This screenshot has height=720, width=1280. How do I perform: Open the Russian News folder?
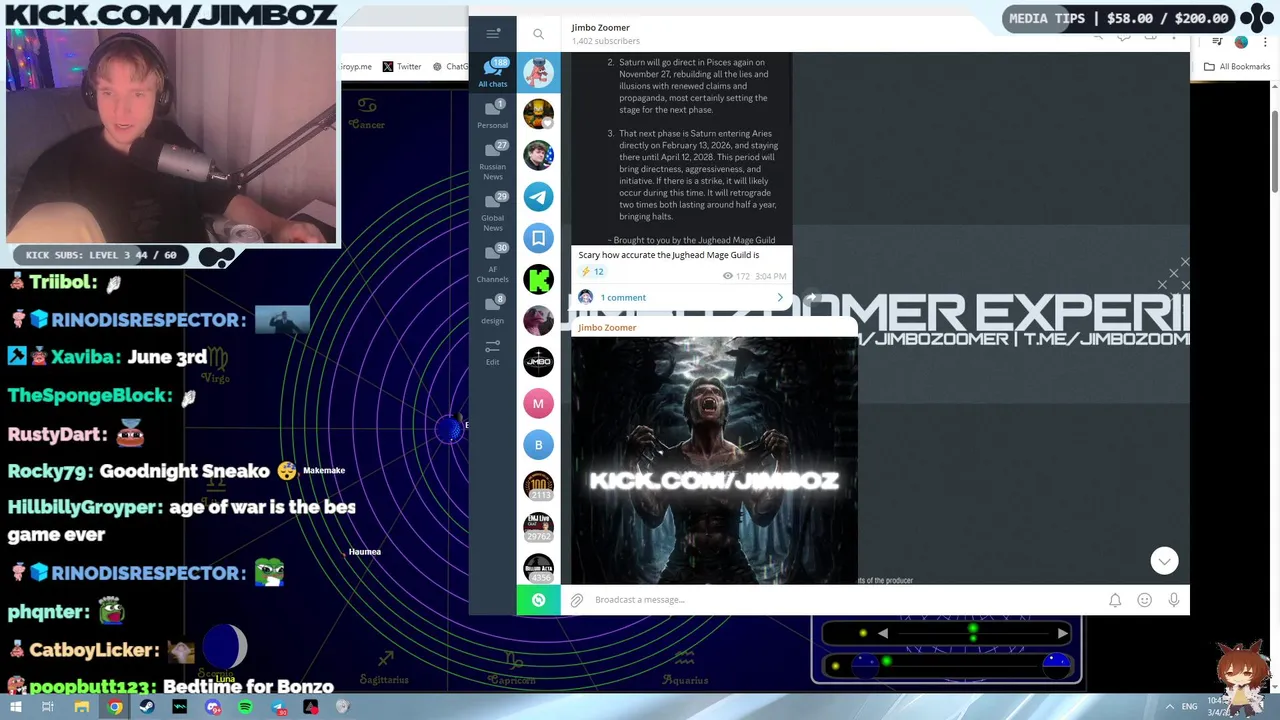tap(492, 161)
